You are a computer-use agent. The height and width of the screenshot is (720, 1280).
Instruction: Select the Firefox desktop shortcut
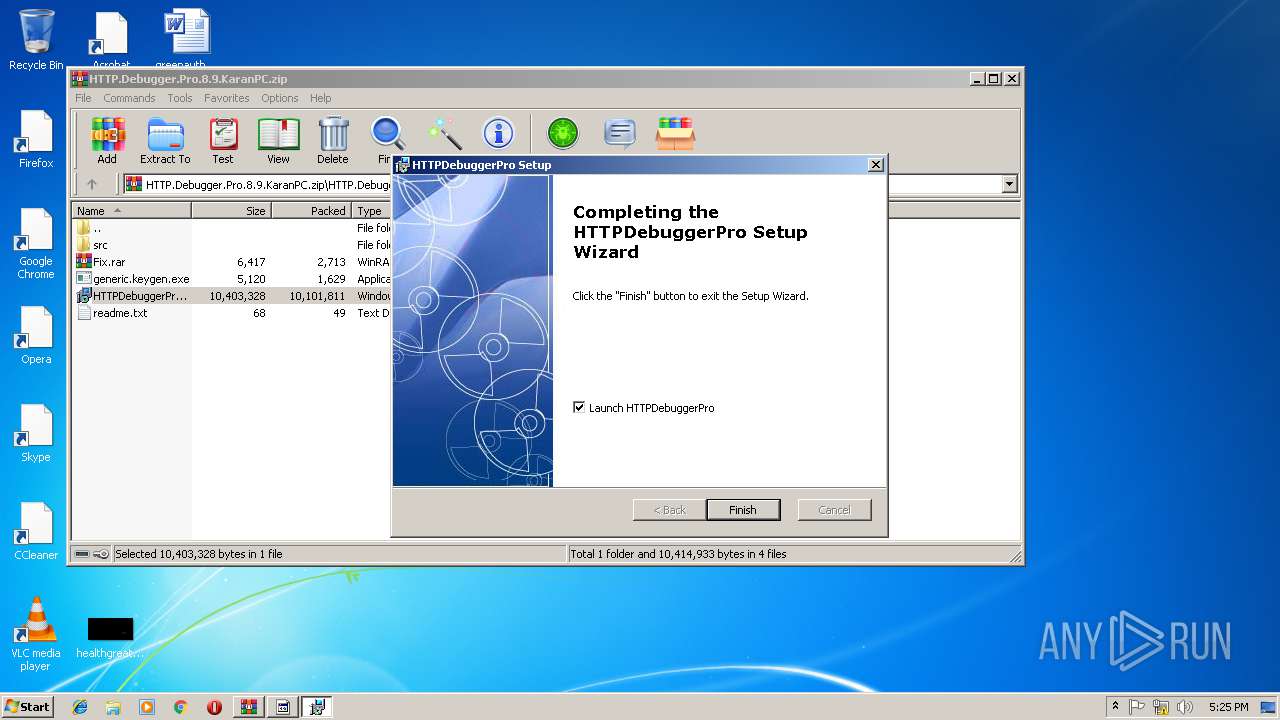[x=36, y=139]
